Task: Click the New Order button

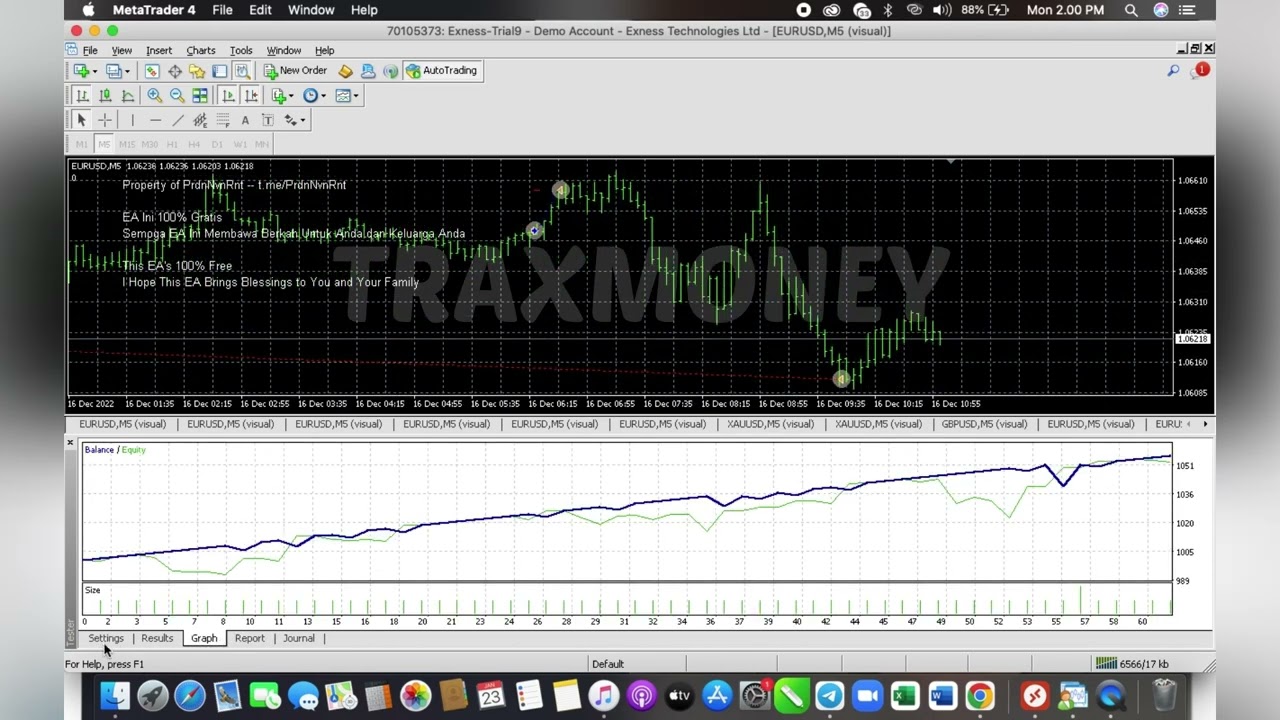Action: click(x=295, y=71)
